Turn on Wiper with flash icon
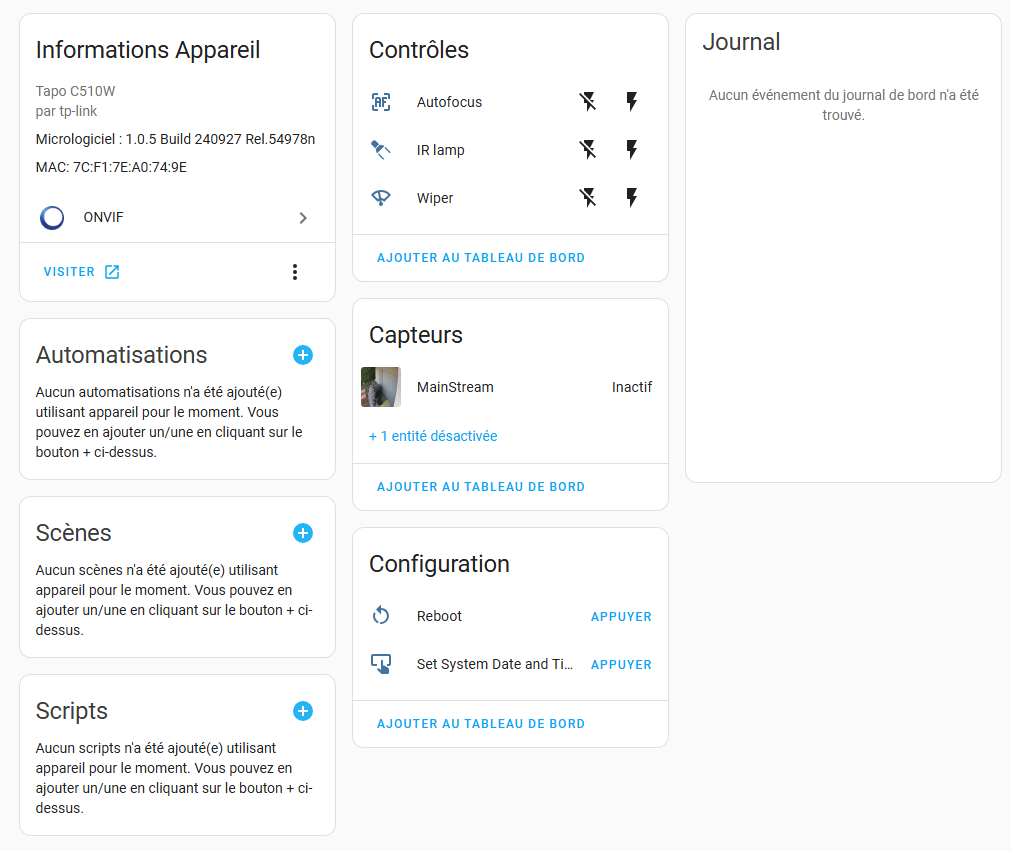Screen dimensions: 1011x851 [x=632, y=197]
